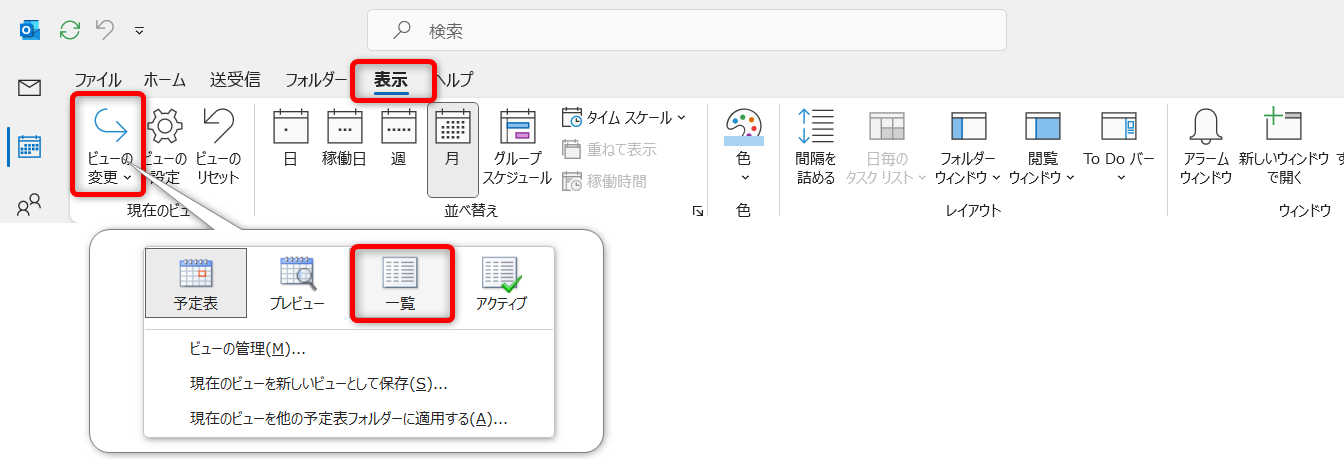1344x459 pixels.
Task: Click the 予定表 view icon
Action: [195, 284]
